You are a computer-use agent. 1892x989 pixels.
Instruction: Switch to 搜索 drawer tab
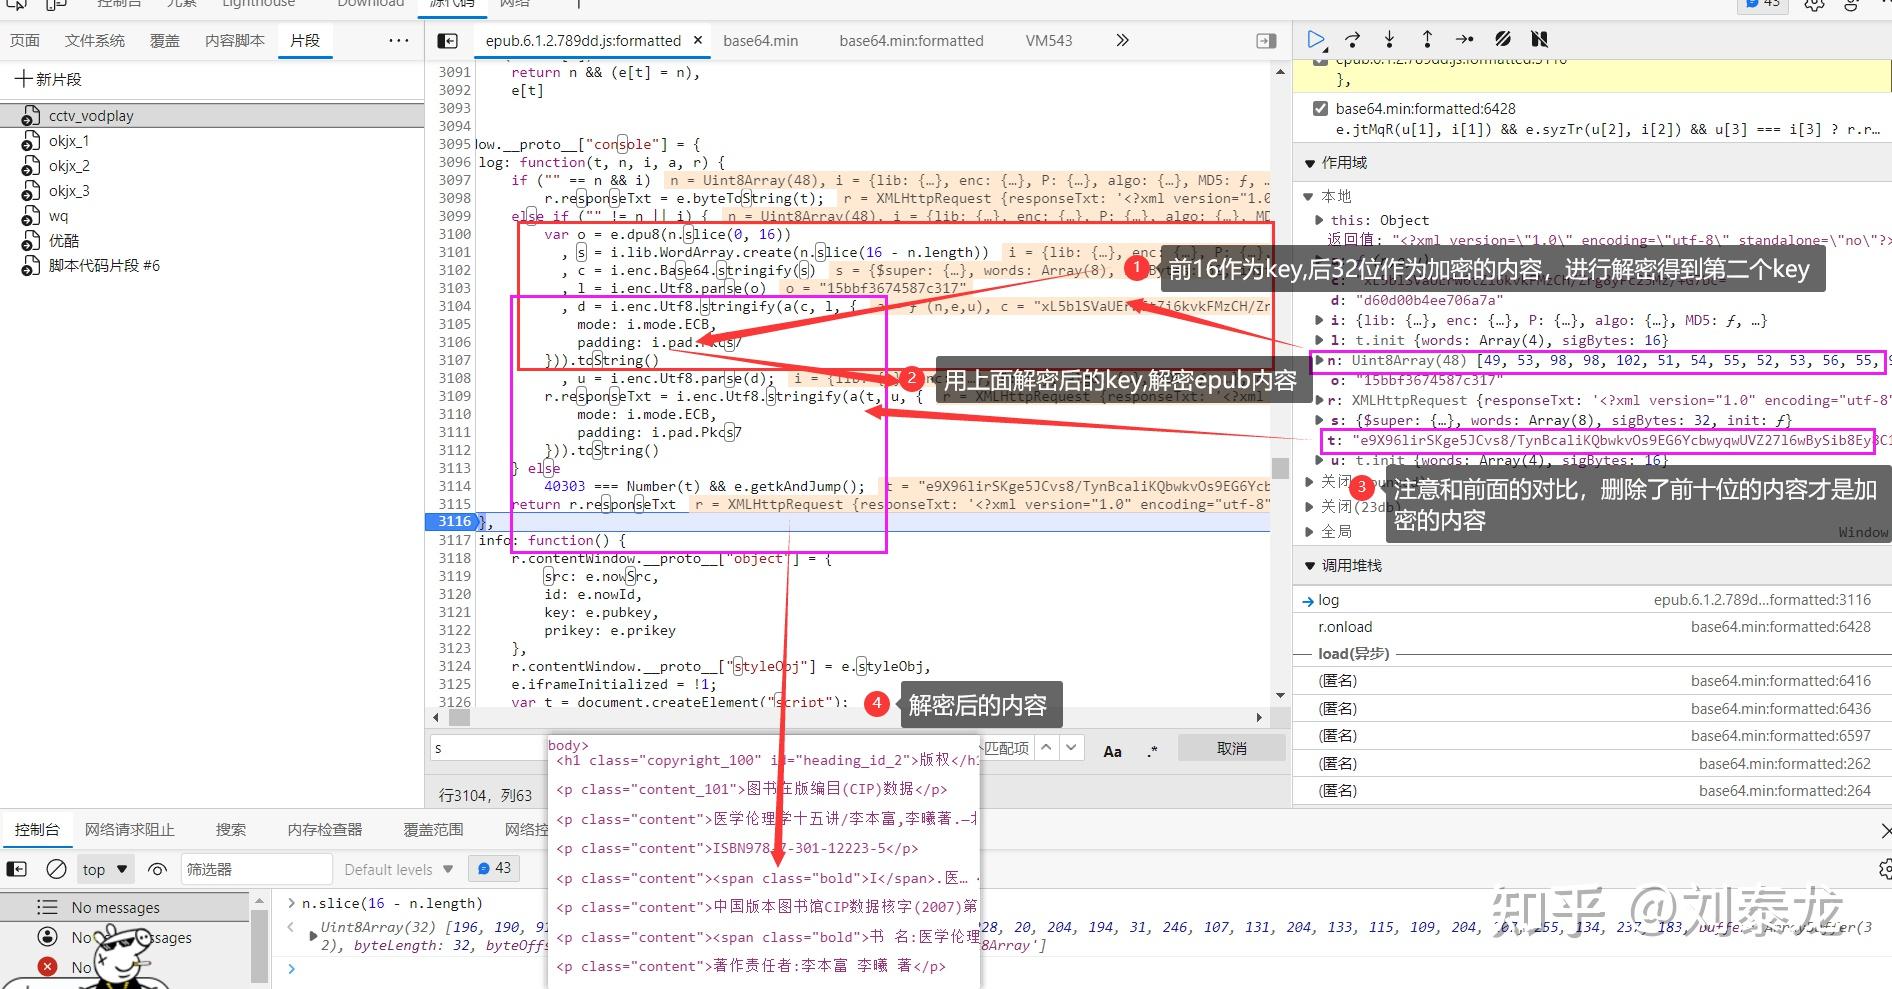click(x=231, y=830)
